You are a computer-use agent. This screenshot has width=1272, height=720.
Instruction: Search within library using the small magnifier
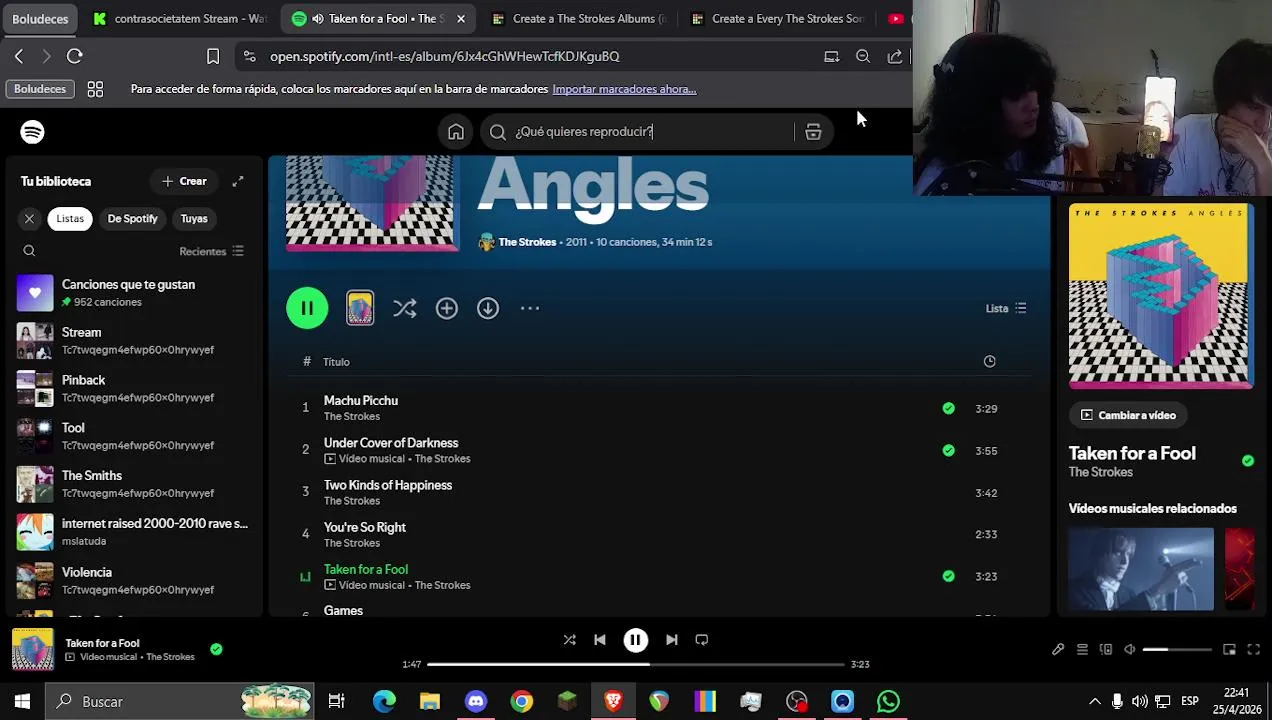pos(29,251)
